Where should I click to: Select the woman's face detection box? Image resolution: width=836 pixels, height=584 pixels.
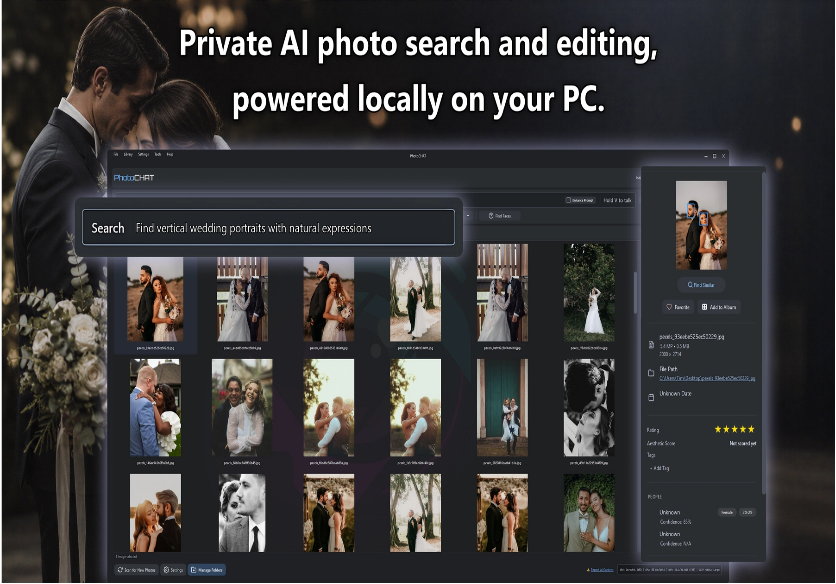pyautogui.click(x=704, y=219)
